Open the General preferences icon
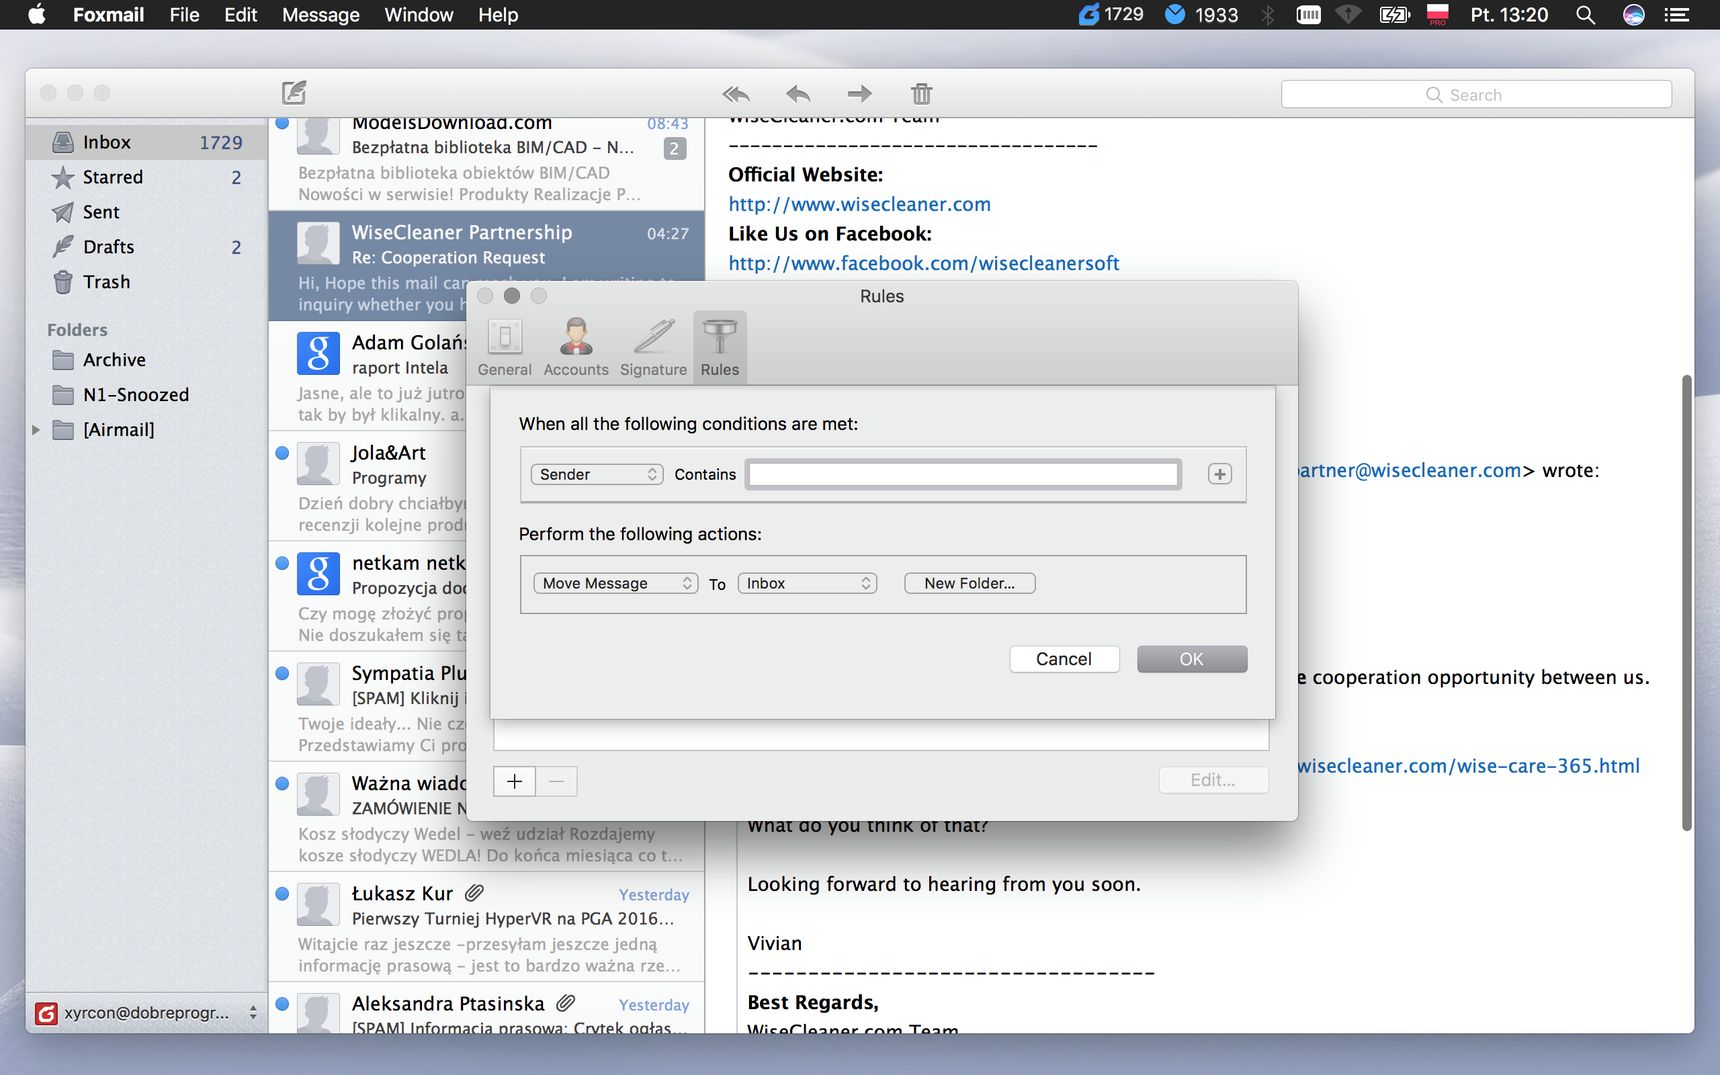1720x1075 pixels. point(505,347)
